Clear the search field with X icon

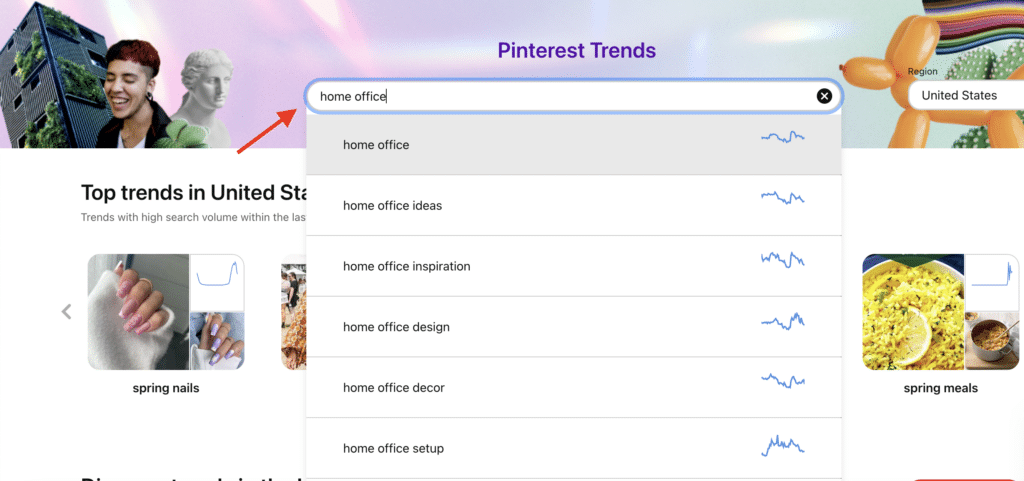tap(824, 96)
